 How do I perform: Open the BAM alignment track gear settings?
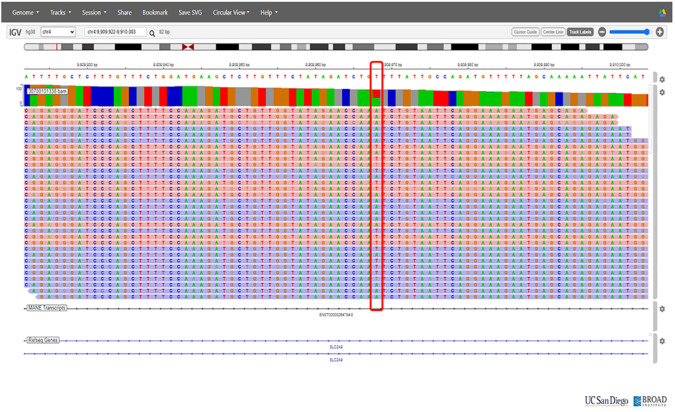pos(662,93)
